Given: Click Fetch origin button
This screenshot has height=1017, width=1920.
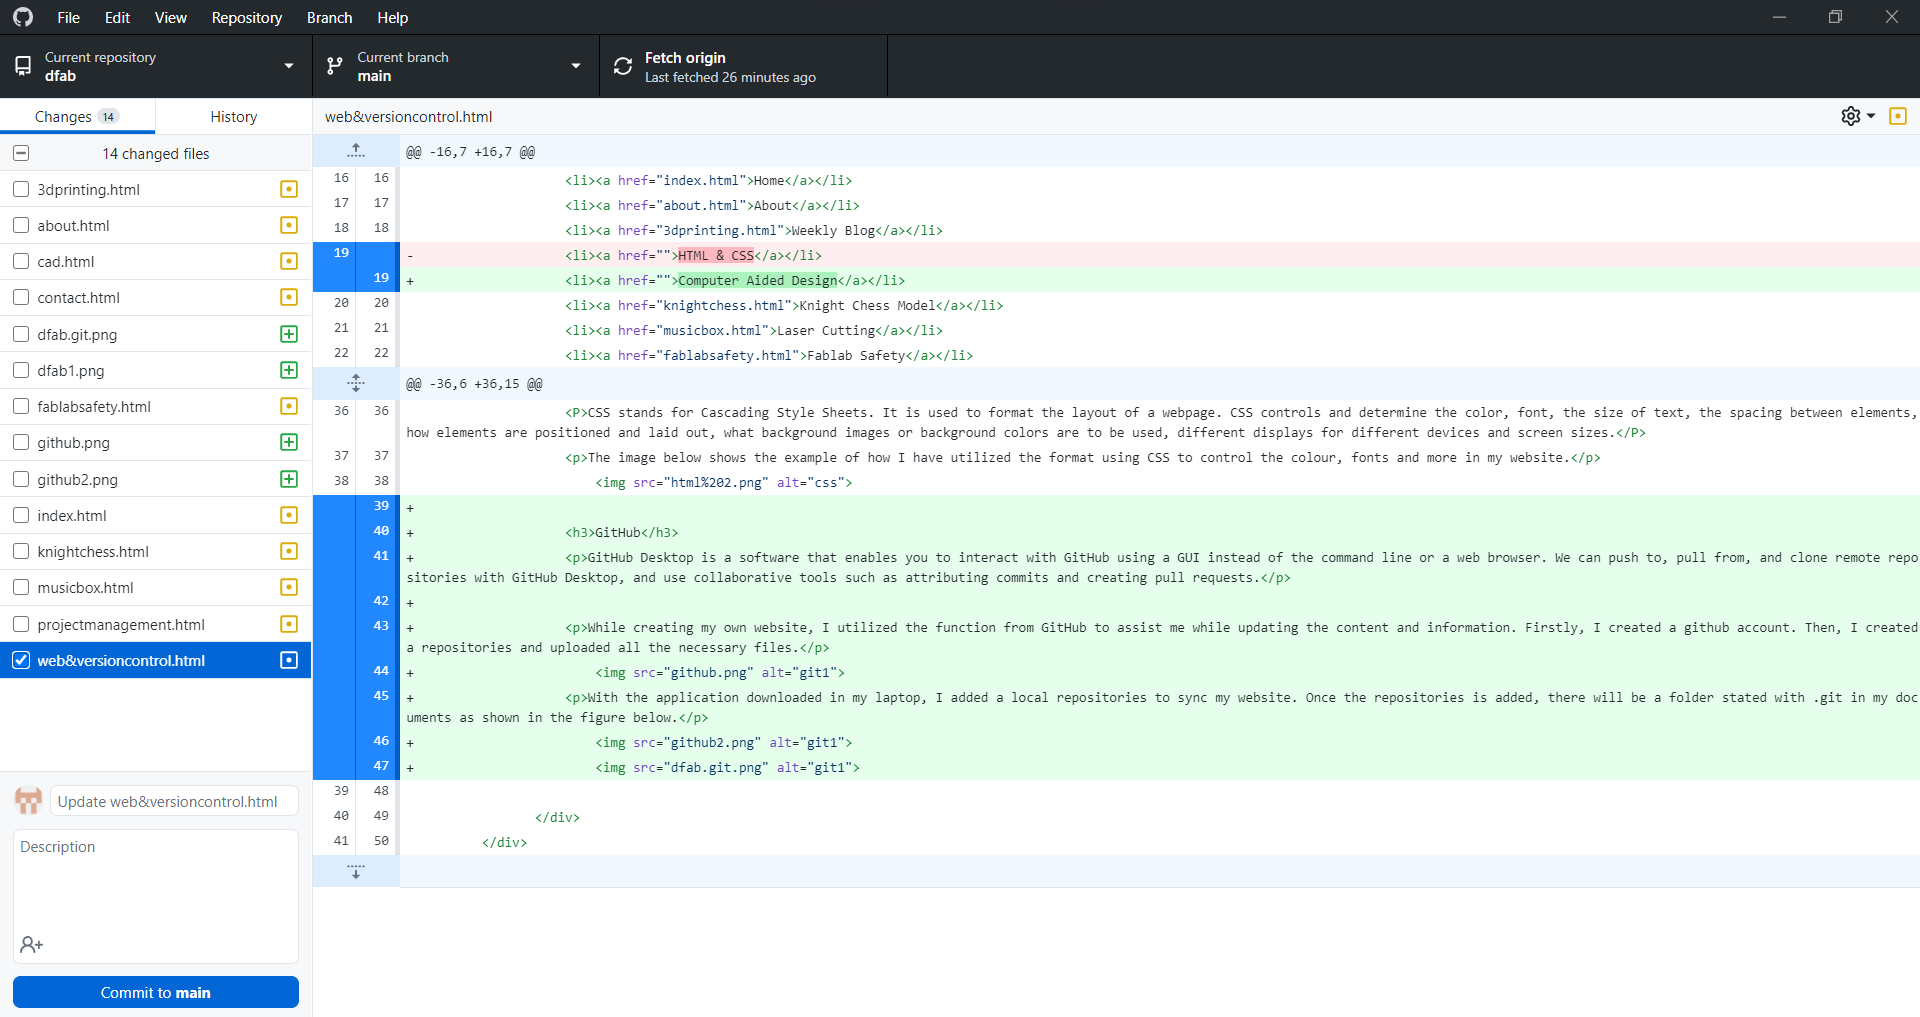Looking at the screenshot, I should point(743,66).
